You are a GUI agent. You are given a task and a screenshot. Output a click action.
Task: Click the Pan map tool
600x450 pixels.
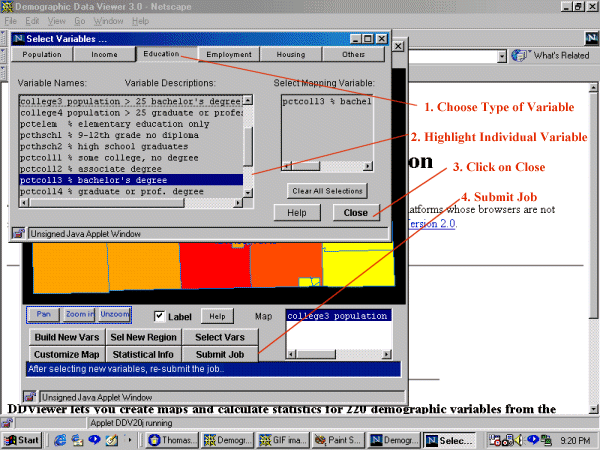pyautogui.click(x=43, y=314)
